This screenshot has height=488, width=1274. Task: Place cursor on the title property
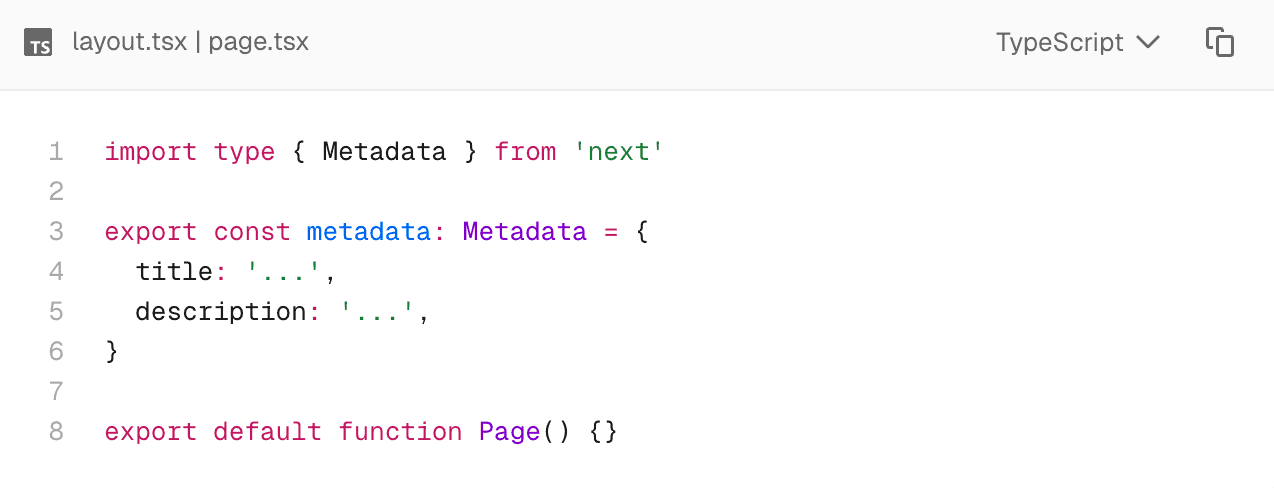point(173,272)
